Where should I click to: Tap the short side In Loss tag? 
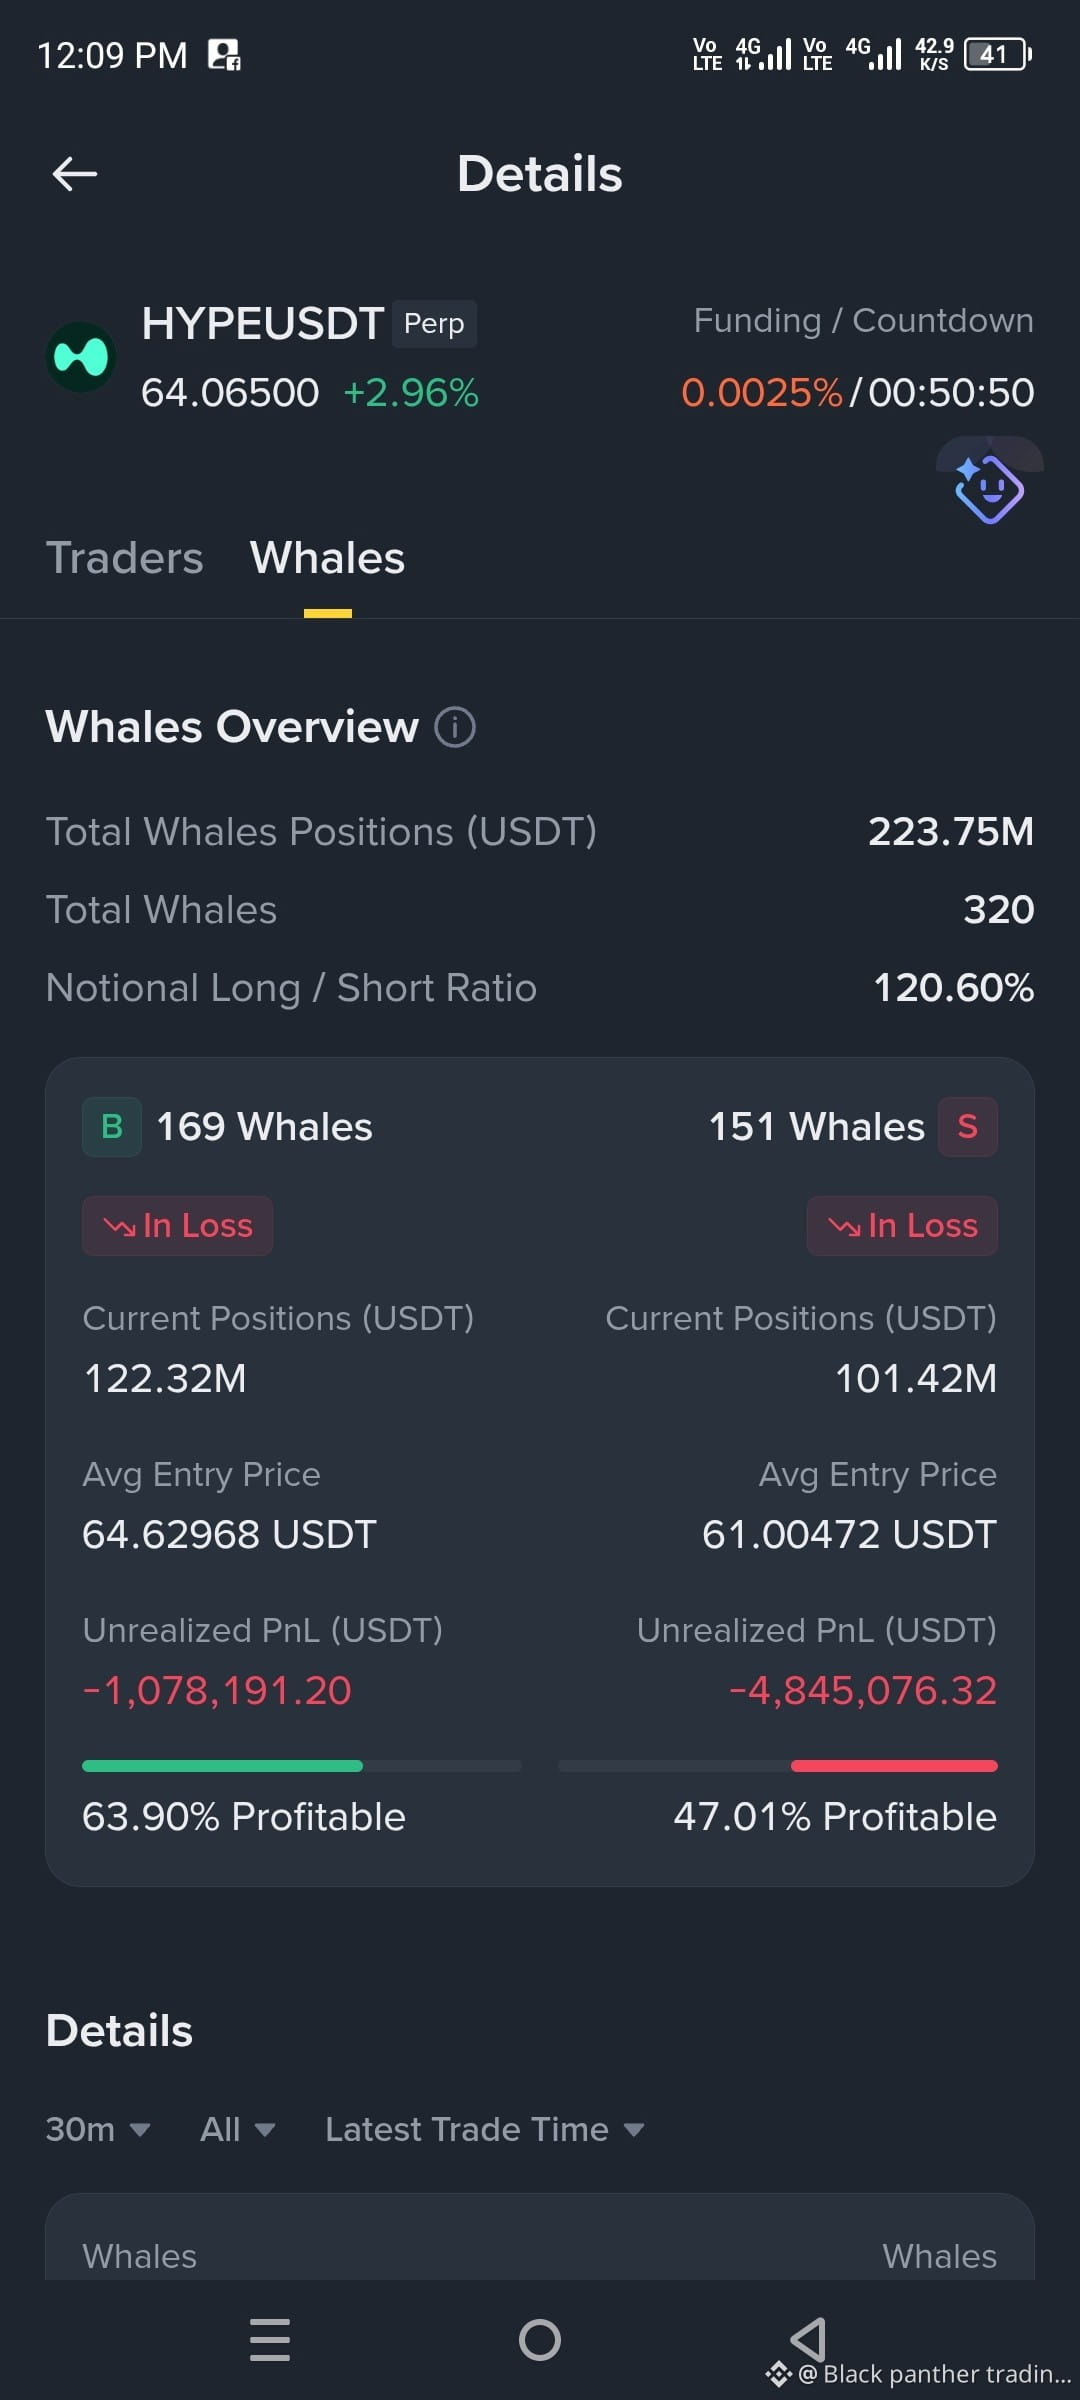pyautogui.click(x=902, y=1226)
